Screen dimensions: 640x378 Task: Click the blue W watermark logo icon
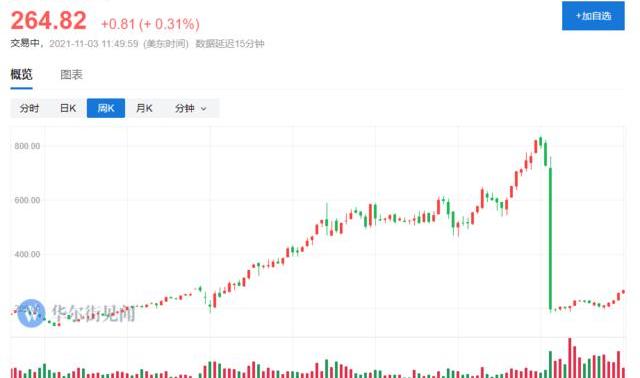pos(31,314)
